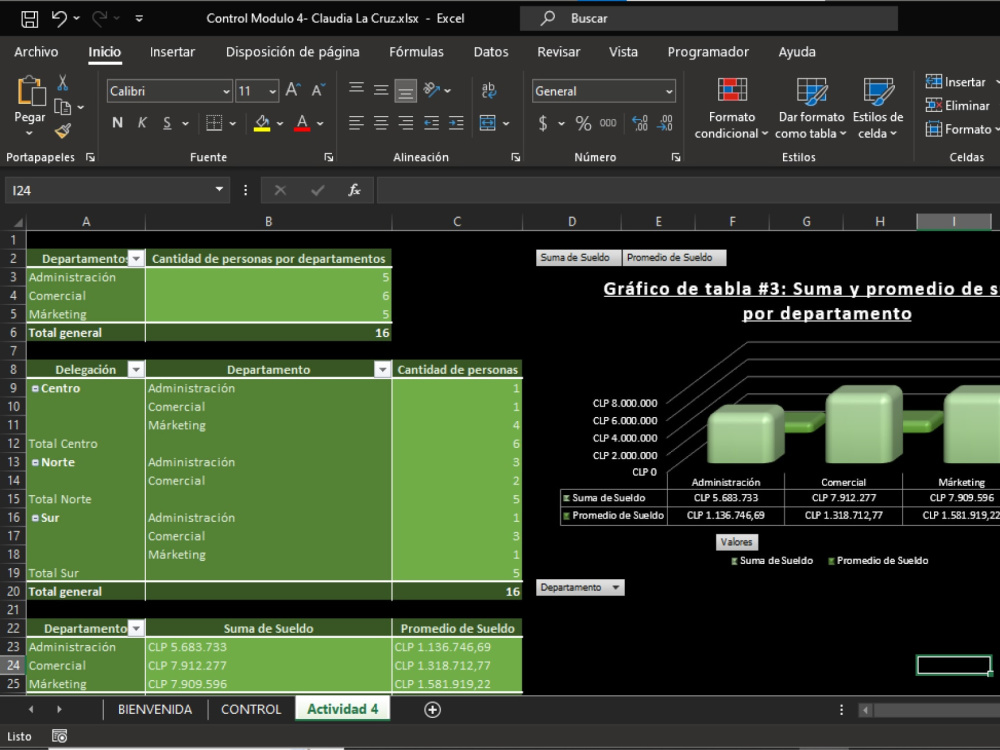Image resolution: width=1000 pixels, height=750 pixels.
Task: Switch to the Insertar tab
Action: tap(172, 52)
